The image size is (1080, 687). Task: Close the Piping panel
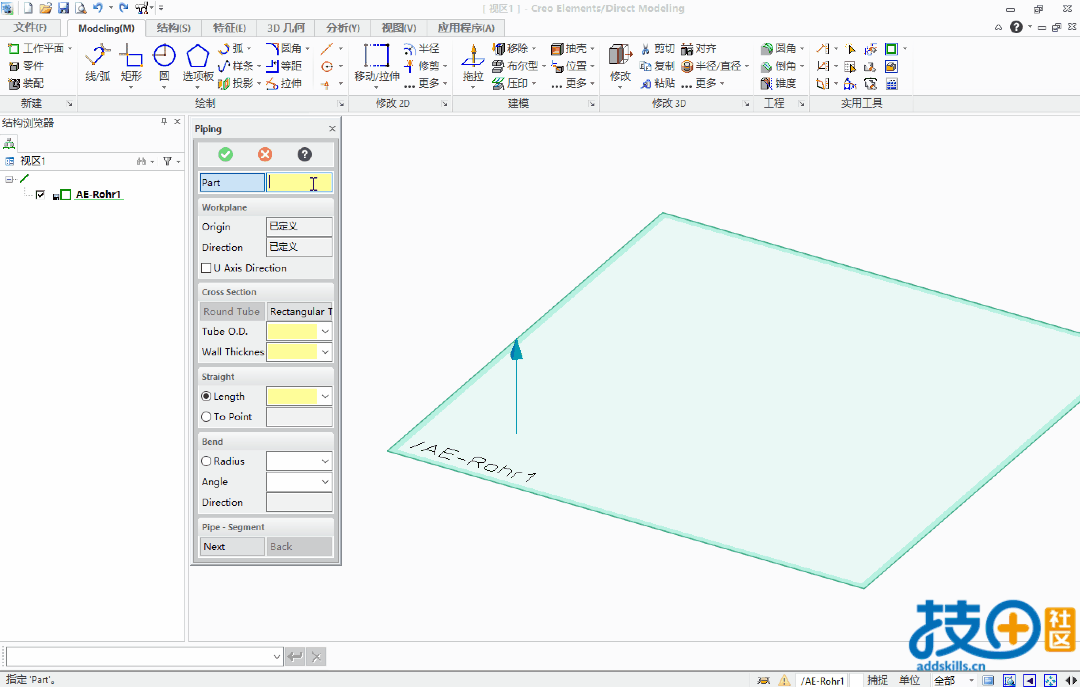(x=332, y=129)
